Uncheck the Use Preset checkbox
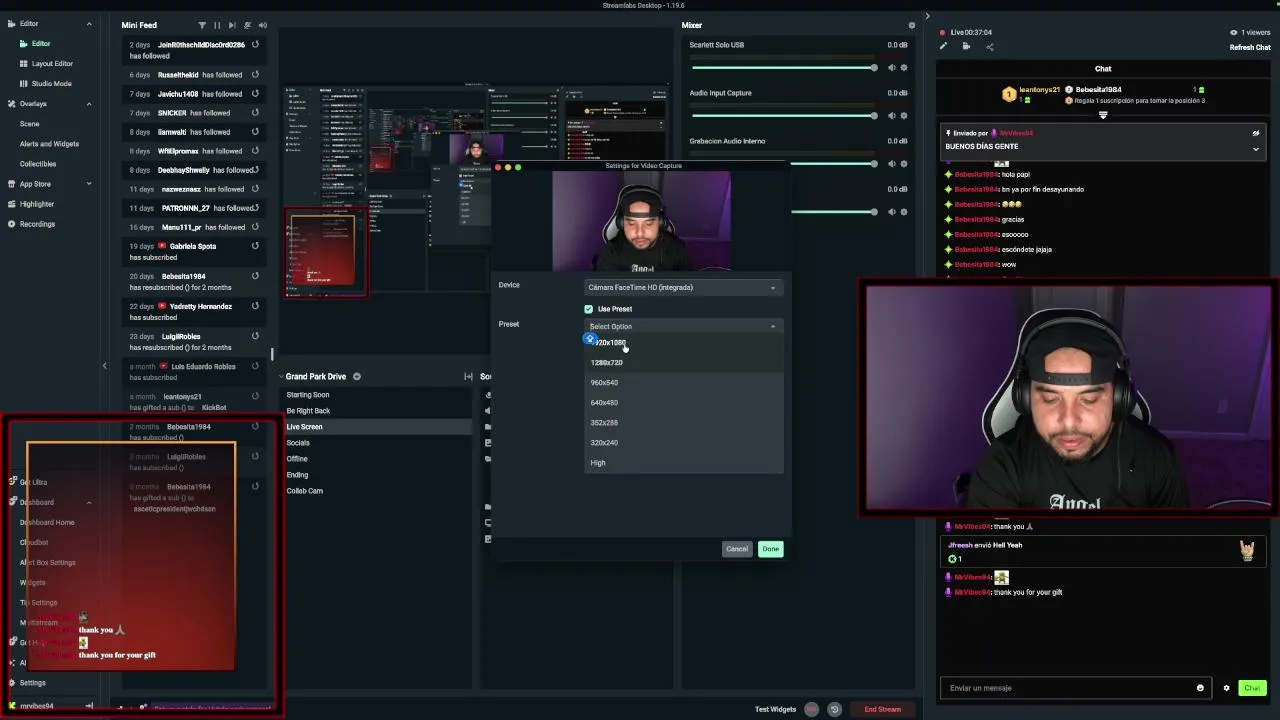This screenshot has height=720, width=1280. click(588, 309)
